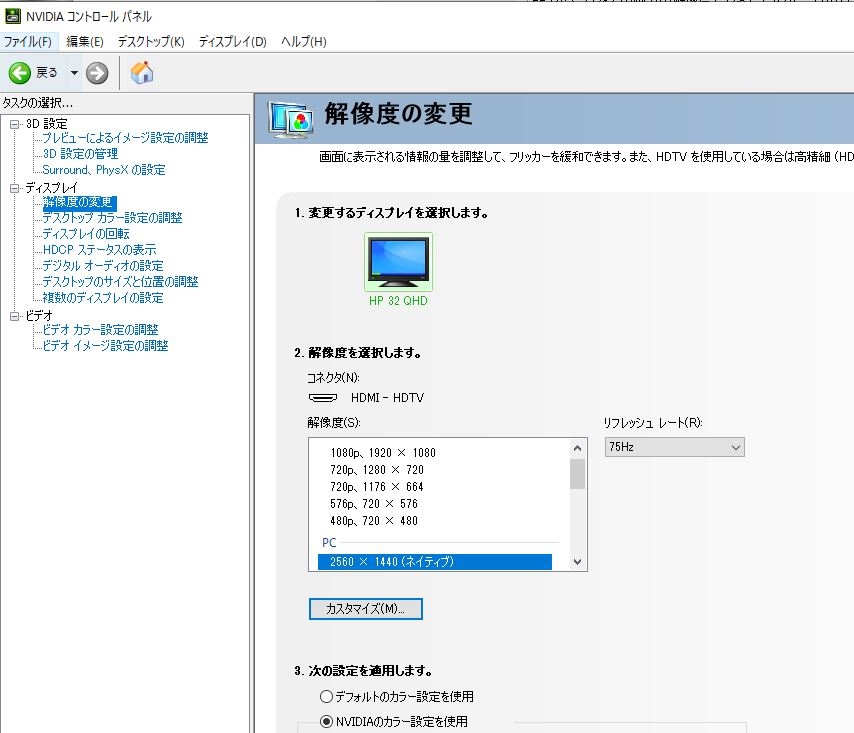
Task: Open the リフレッシュ レート 75Hz dropdown
Action: (x=674, y=447)
